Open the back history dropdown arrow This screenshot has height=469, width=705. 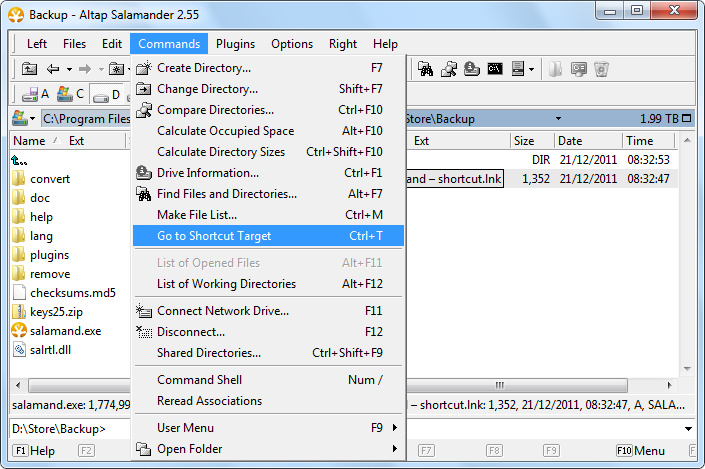click(69, 69)
